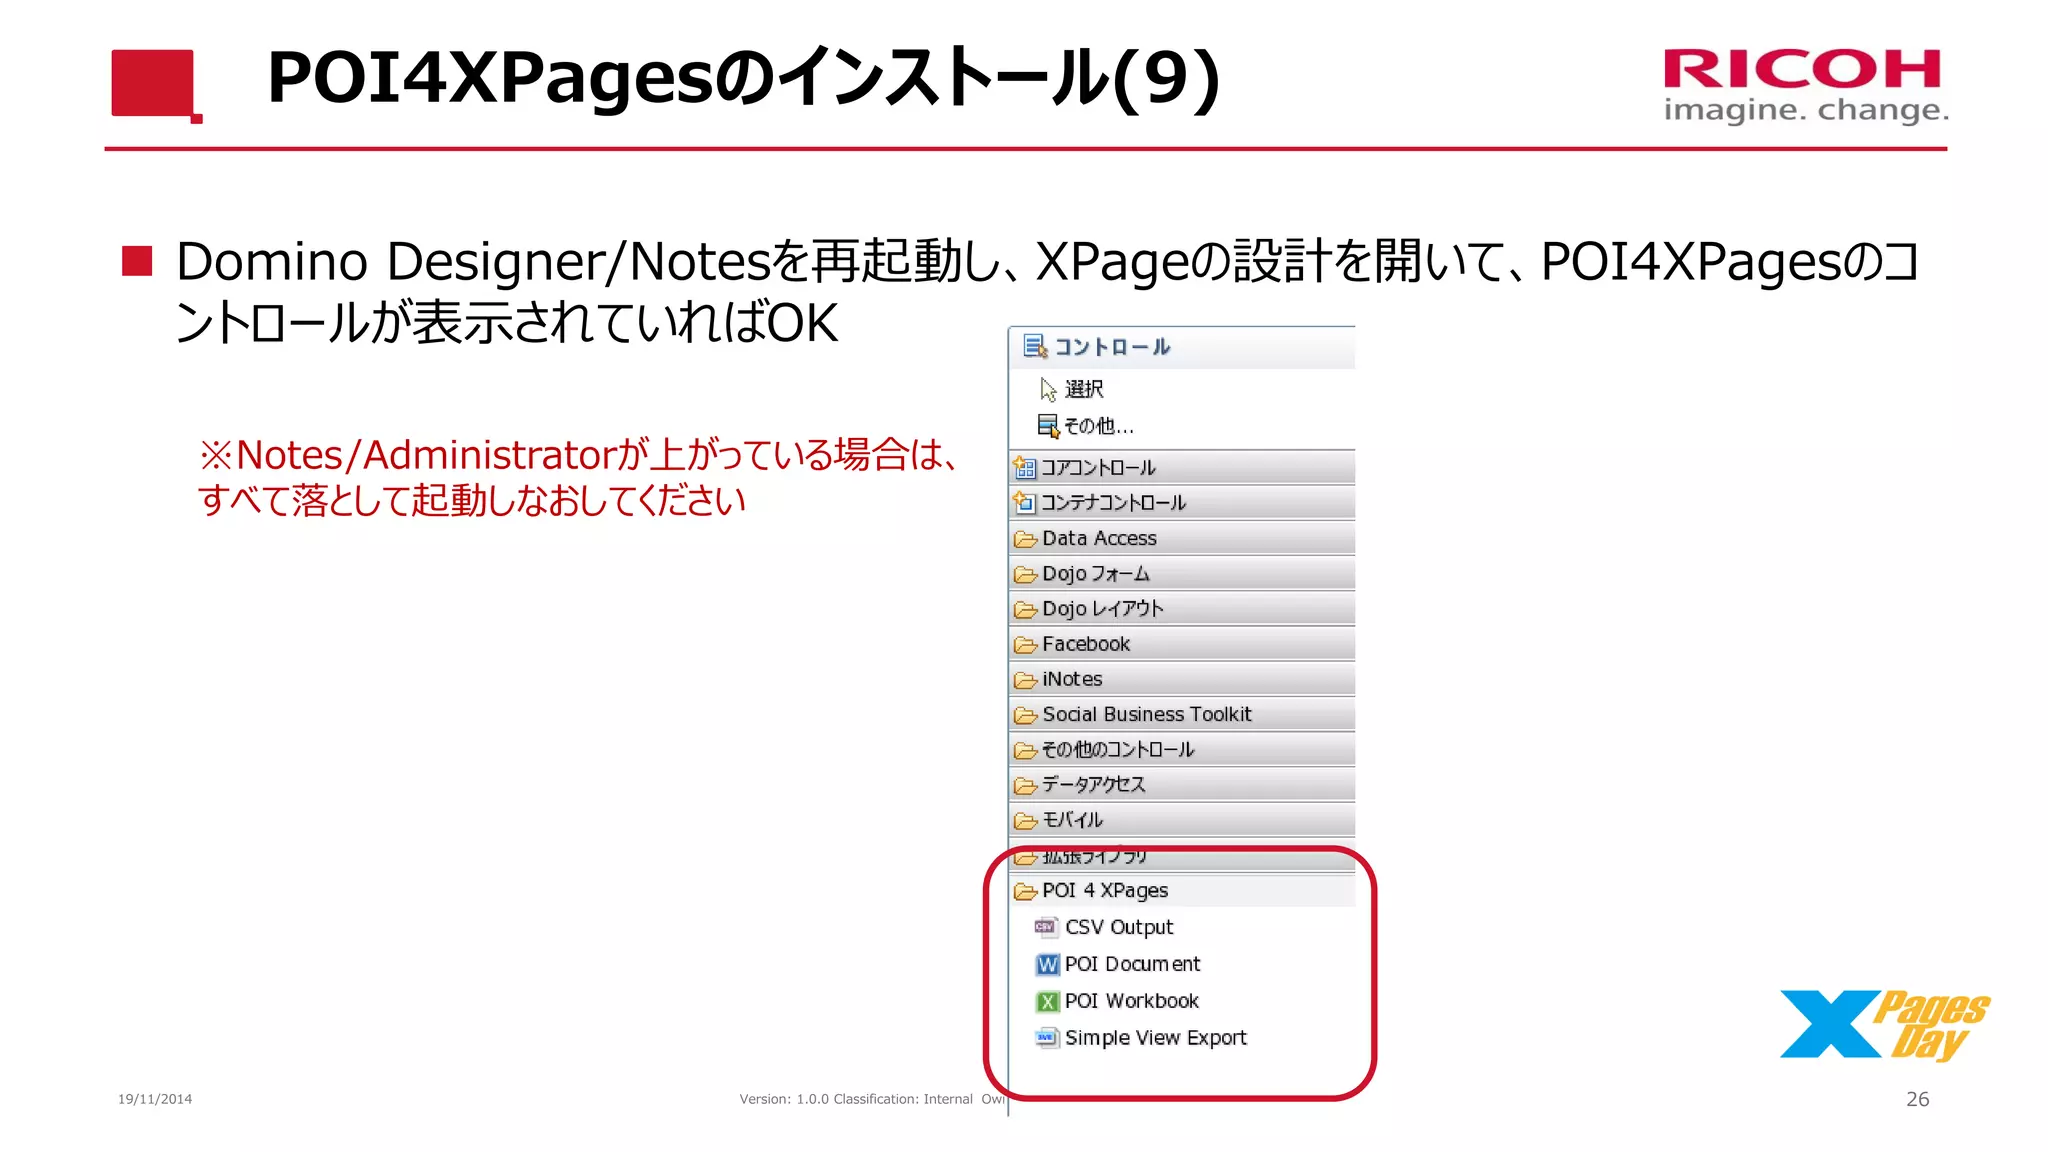Expand the Facebook drawer
2048x1152 pixels.
1183,644
